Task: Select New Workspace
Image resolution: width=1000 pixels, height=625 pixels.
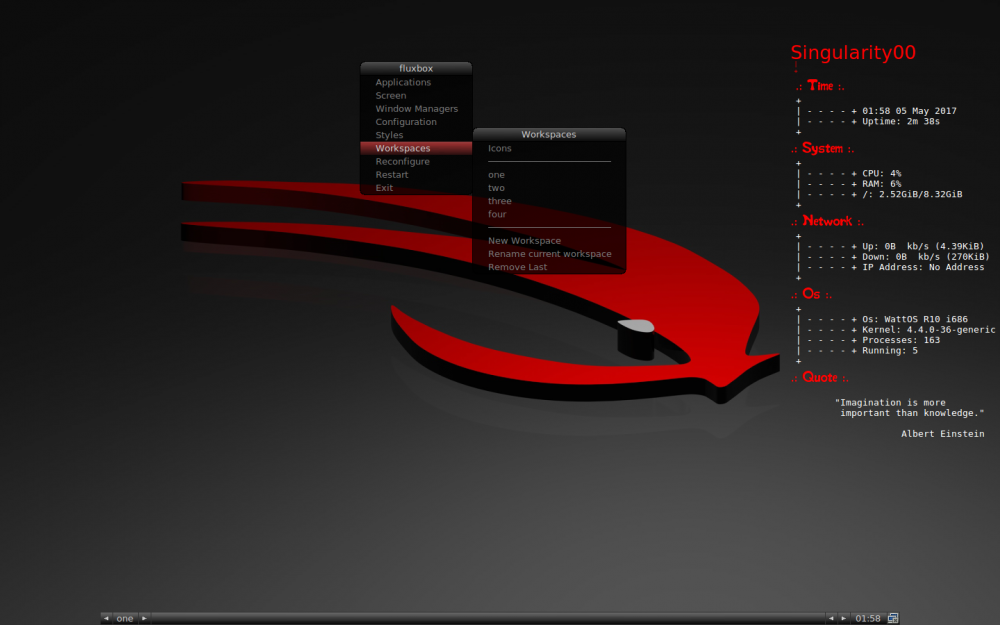Action: coord(549,240)
